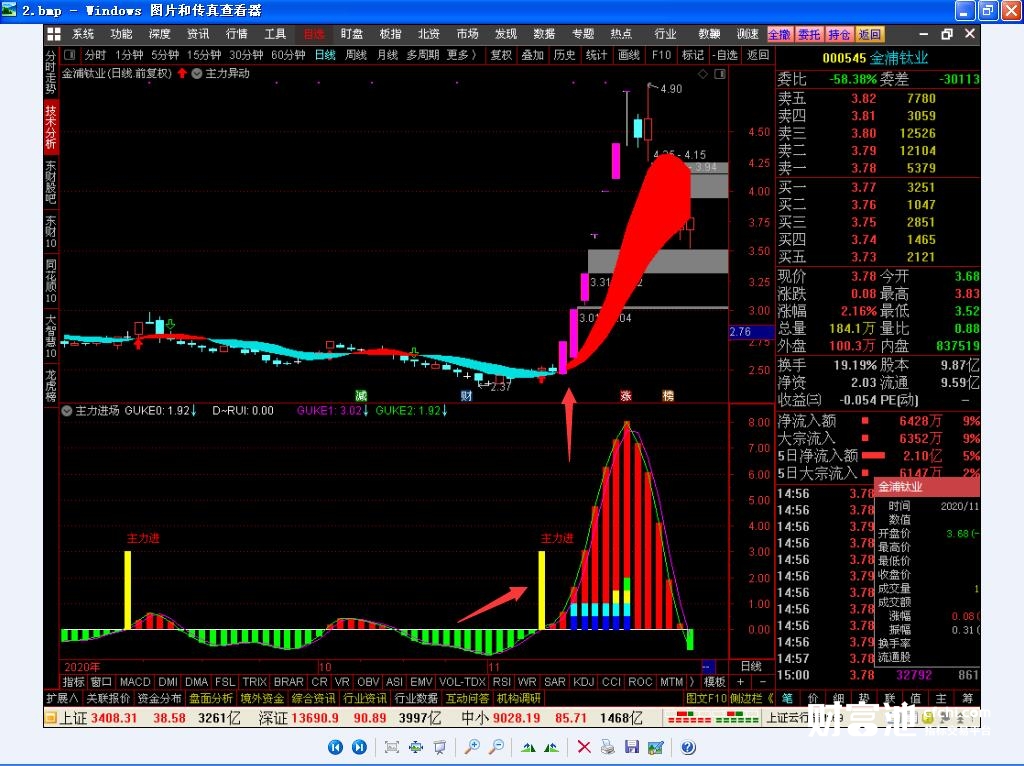Select 日线 period

325,55
